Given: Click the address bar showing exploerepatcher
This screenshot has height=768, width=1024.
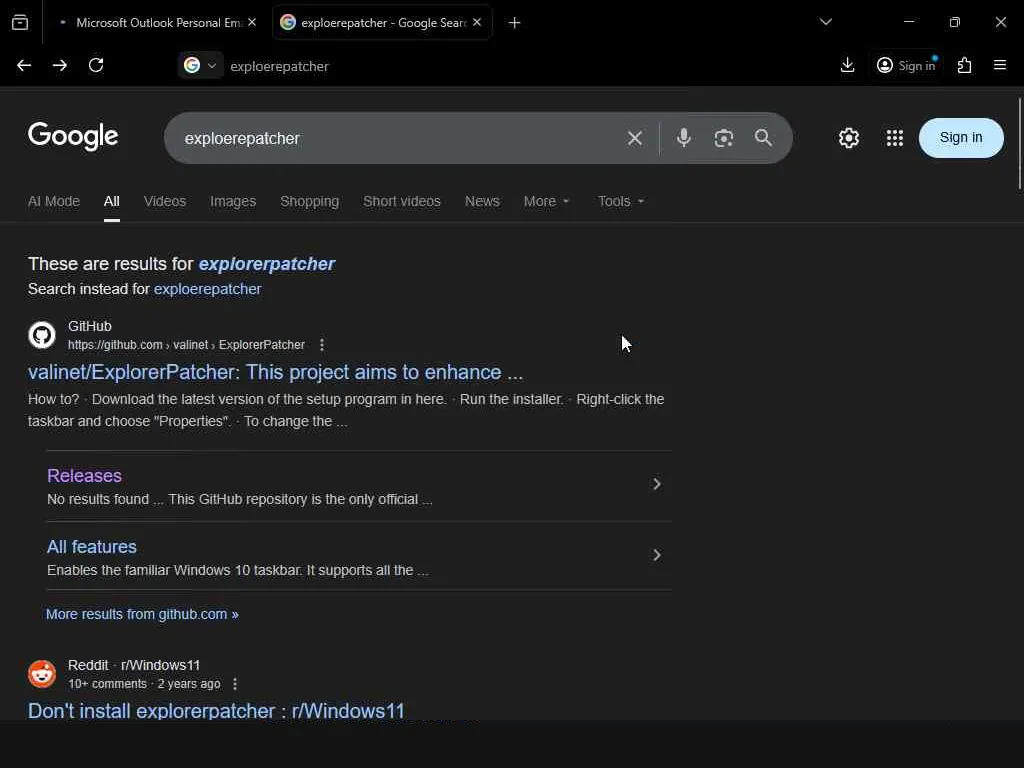Looking at the screenshot, I should (280, 66).
